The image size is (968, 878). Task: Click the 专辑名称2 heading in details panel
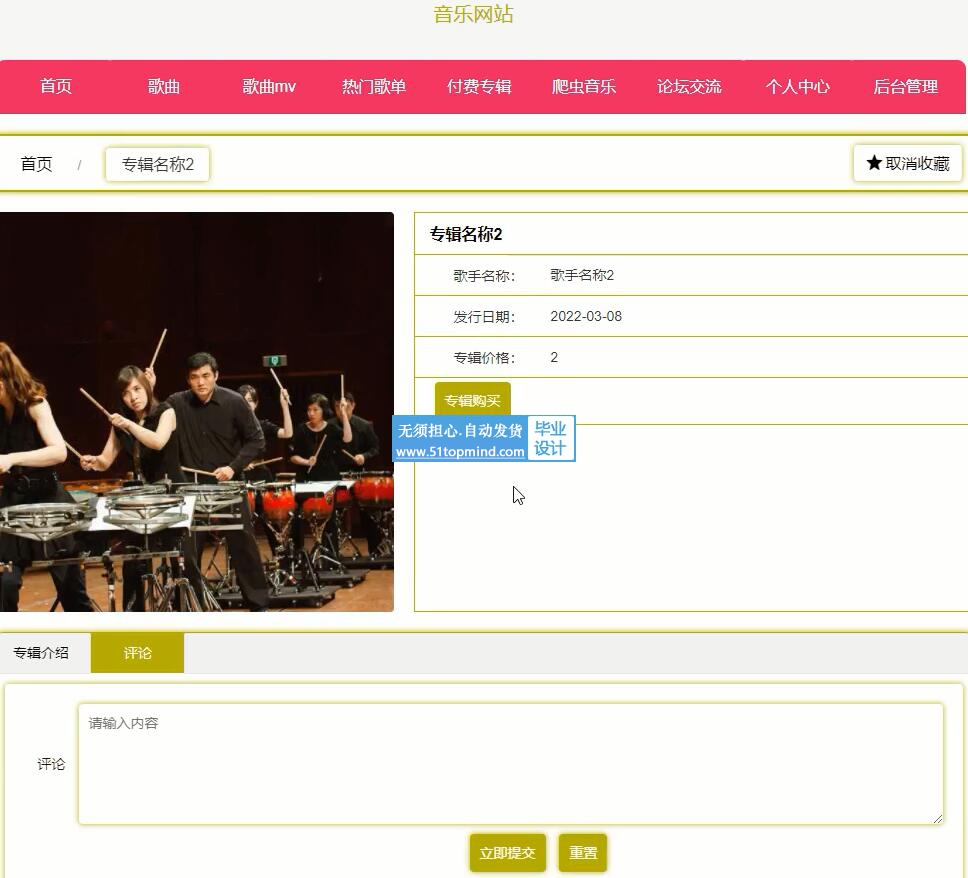coord(466,234)
